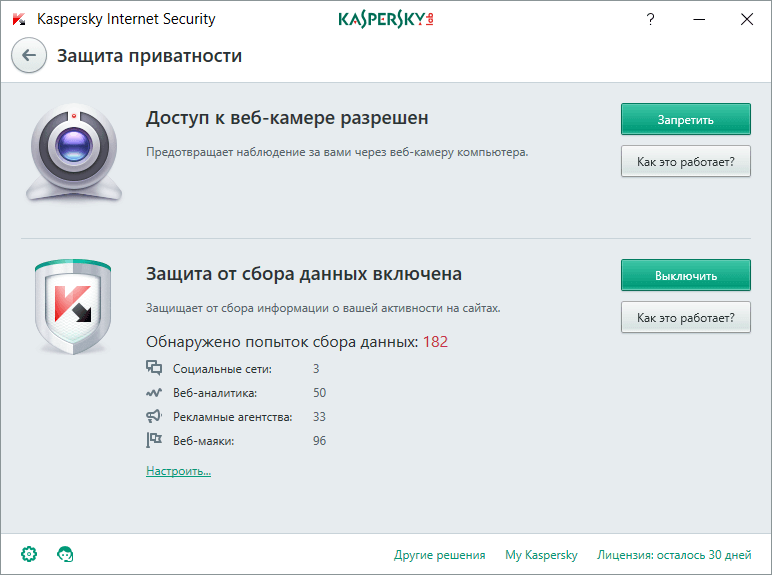This screenshot has height=575, width=772.
Task: Click the web analytics graph icon
Action: 154,393
